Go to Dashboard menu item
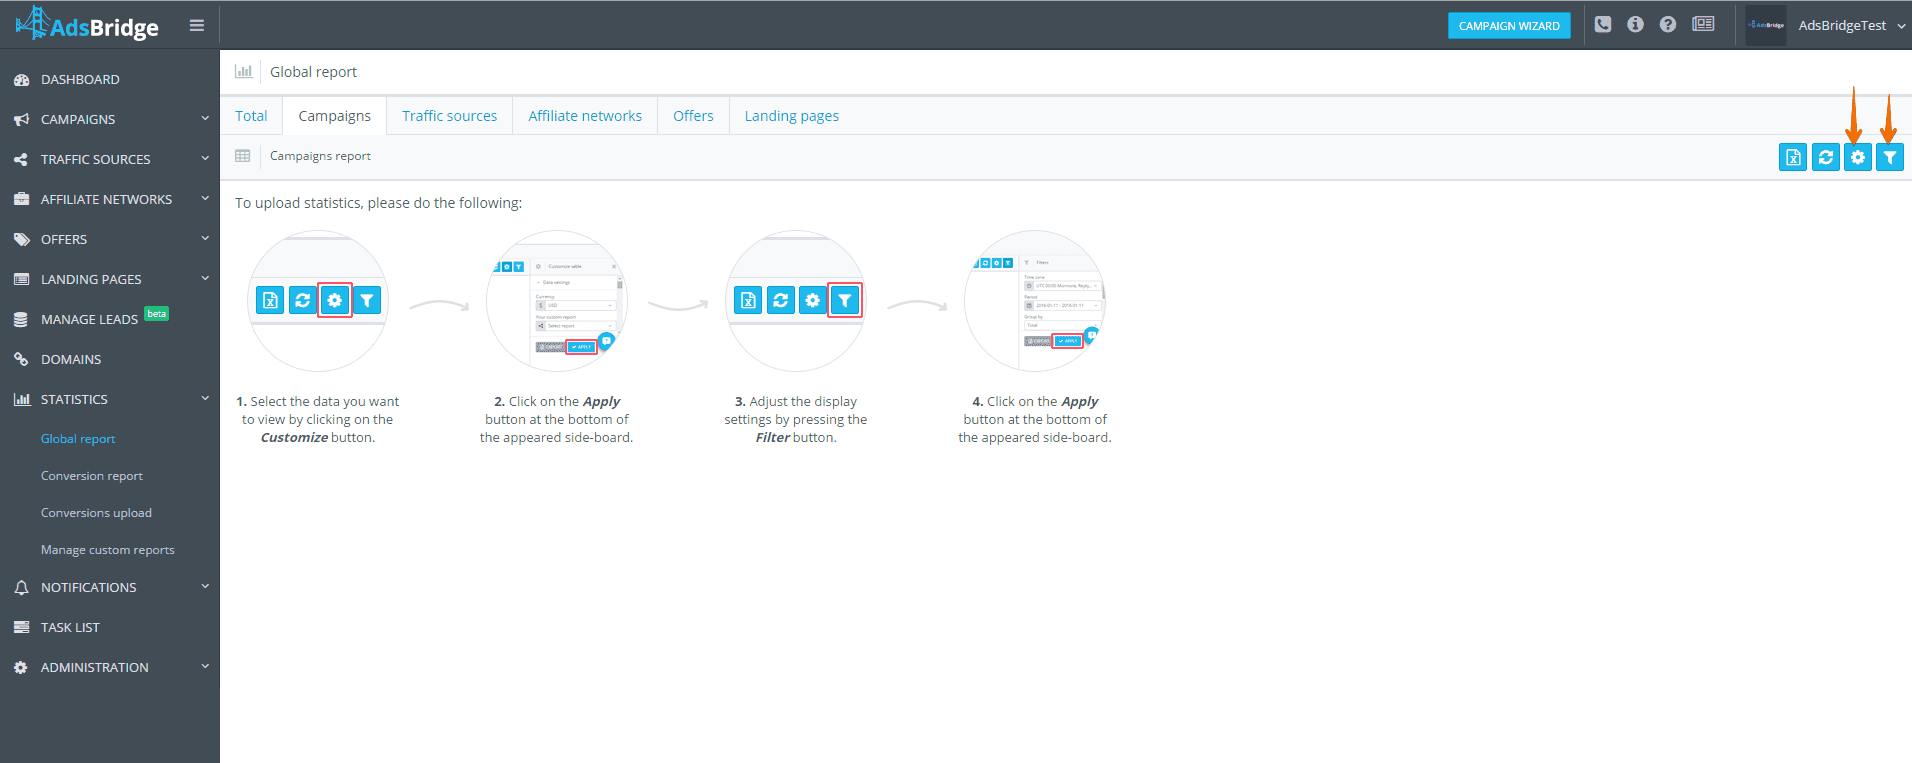 coord(80,80)
